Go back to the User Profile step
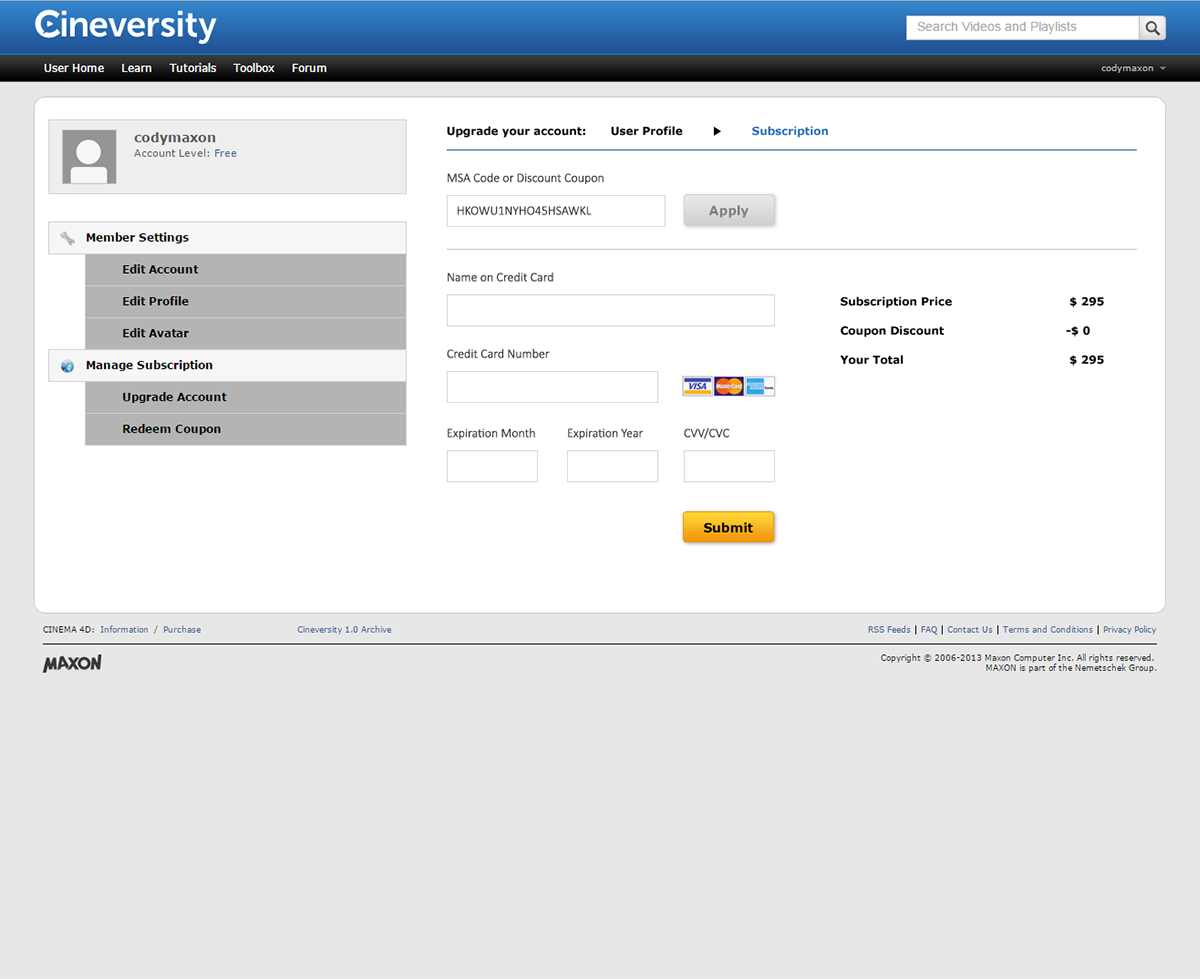Image resolution: width=1200 pixels, height=979 pixels. tap(646, 131)
